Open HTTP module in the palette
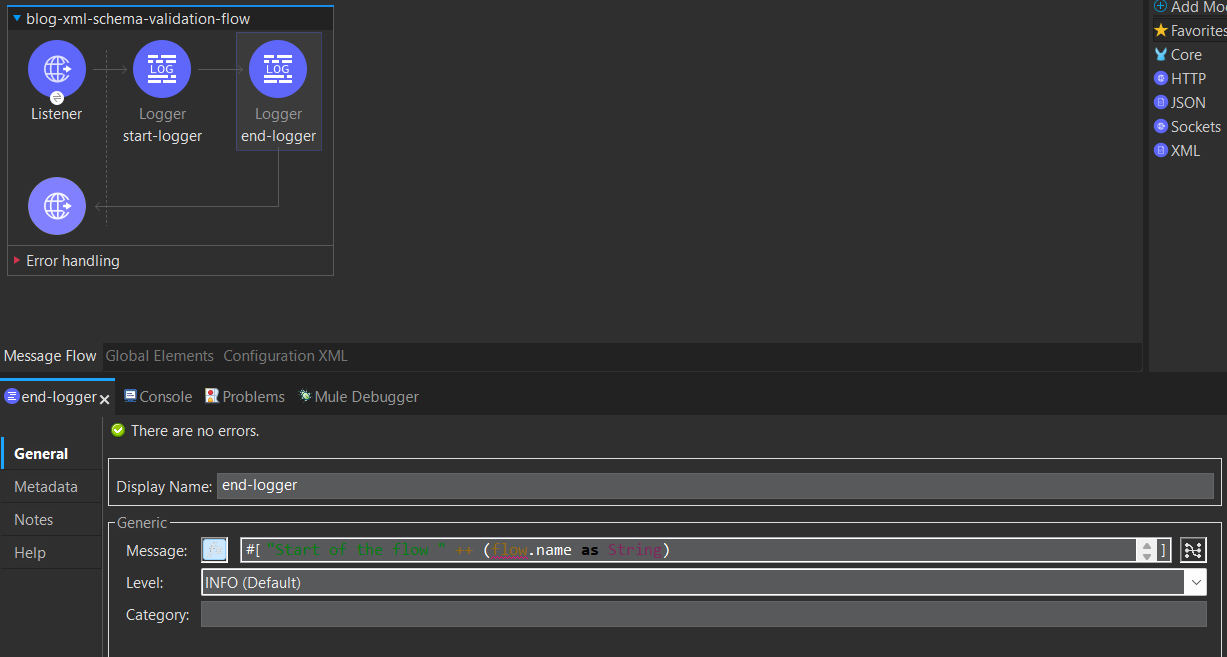Screen dimensions: 1227x657 point(1187,79)
